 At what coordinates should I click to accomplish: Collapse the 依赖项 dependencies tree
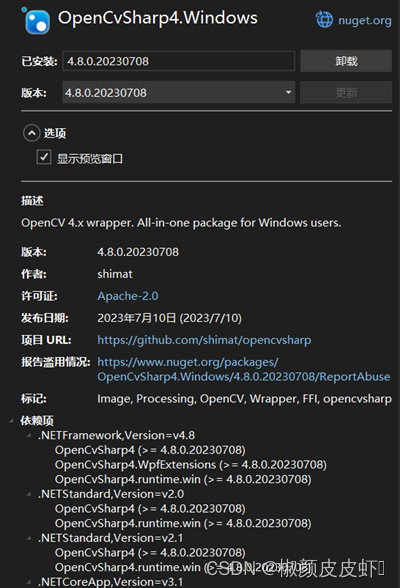[x=11, y=421]
